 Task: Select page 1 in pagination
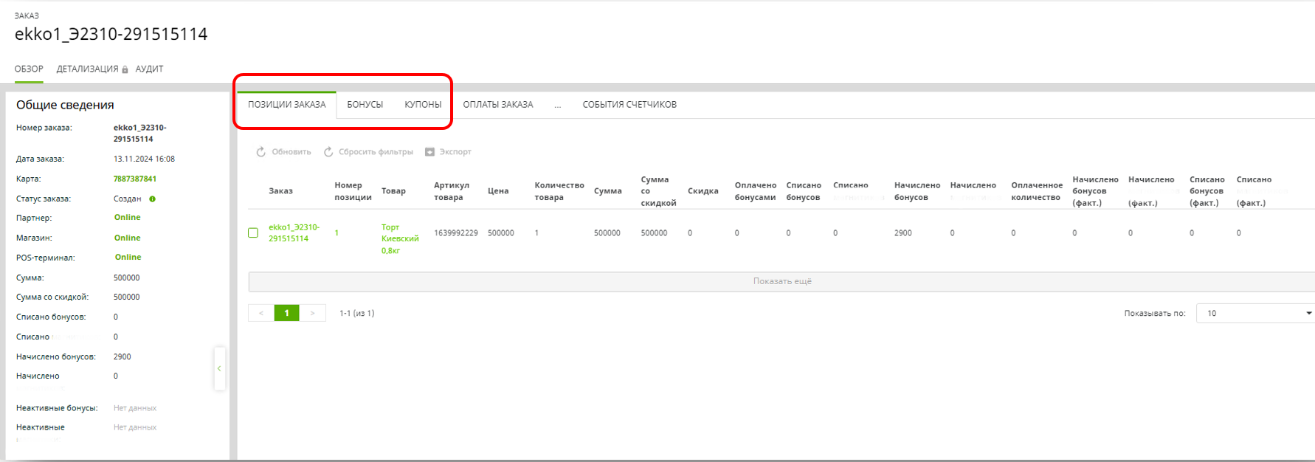click(x=287, y=313)
